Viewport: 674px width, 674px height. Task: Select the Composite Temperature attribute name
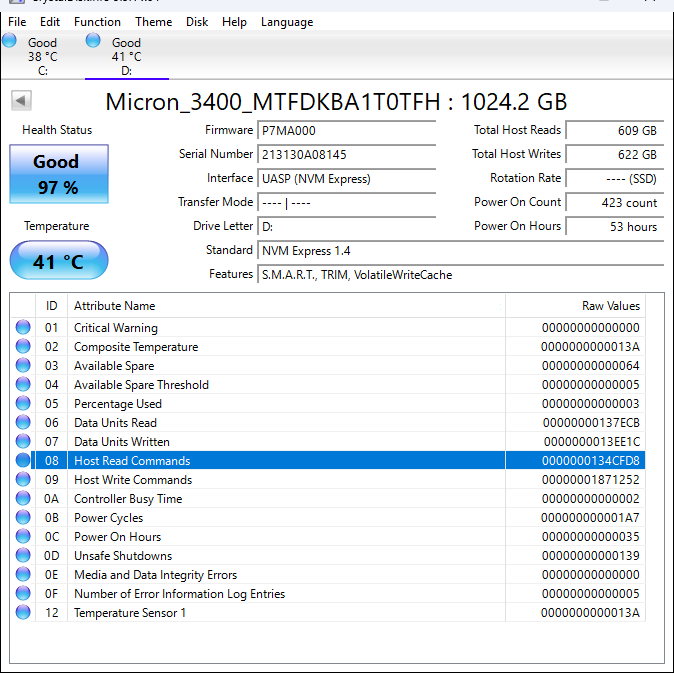click(x=136, y=347)
